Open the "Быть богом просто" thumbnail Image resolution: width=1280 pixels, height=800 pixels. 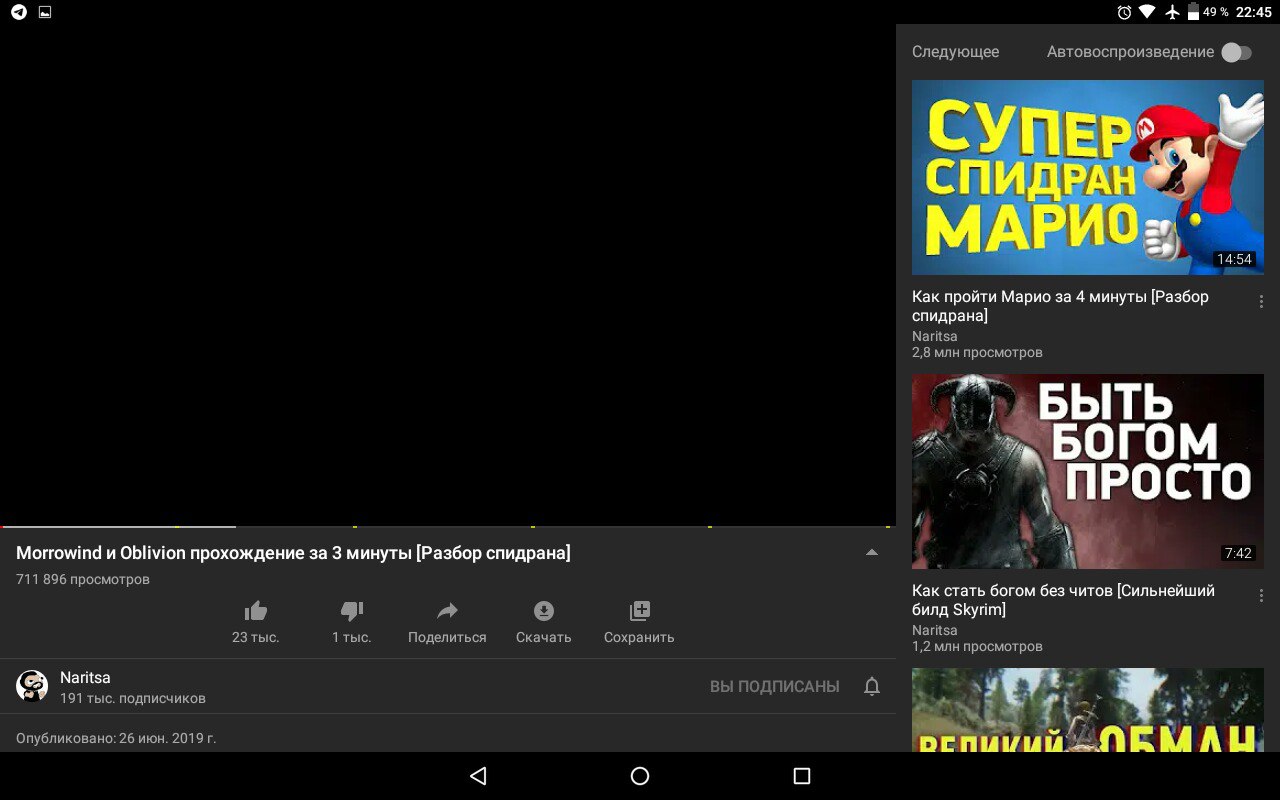1088,471
